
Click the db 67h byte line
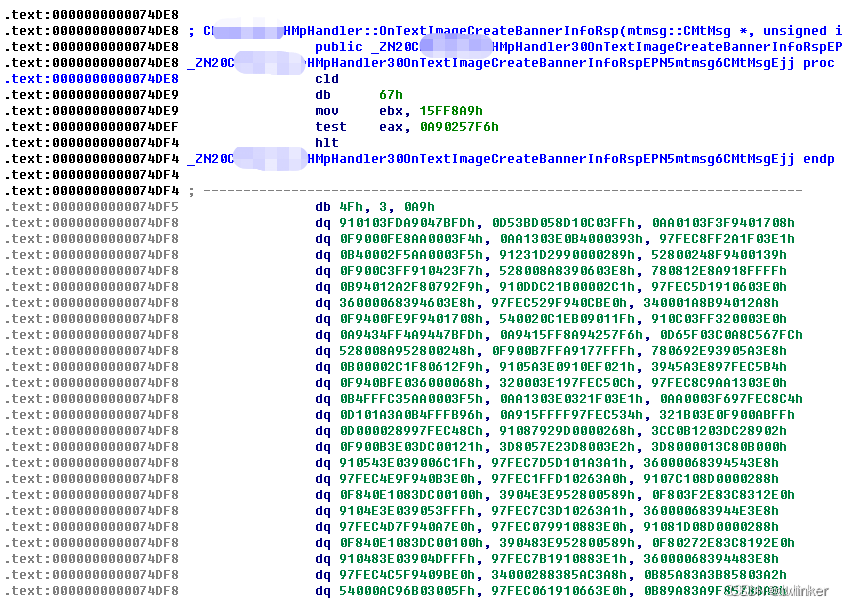[358, 95]
